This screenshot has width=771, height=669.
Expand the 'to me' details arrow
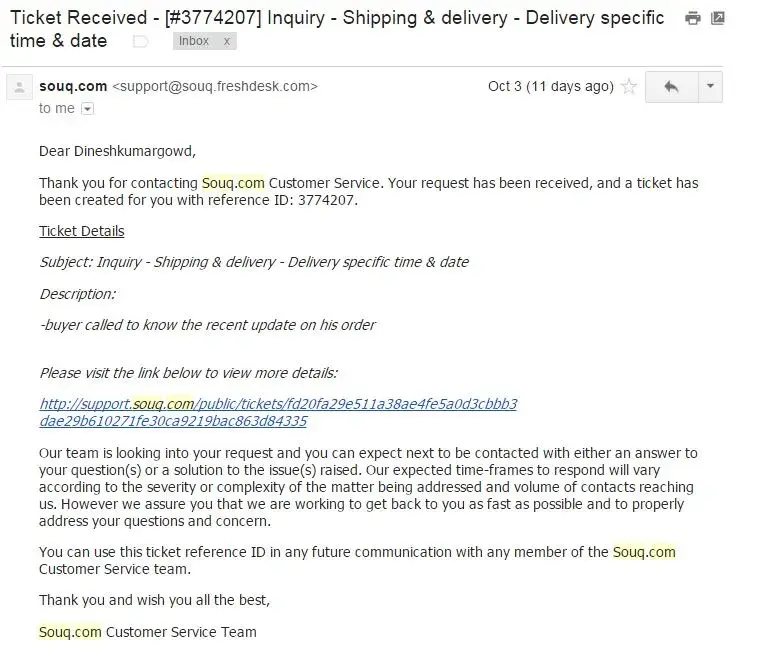[x=87, y=109]
